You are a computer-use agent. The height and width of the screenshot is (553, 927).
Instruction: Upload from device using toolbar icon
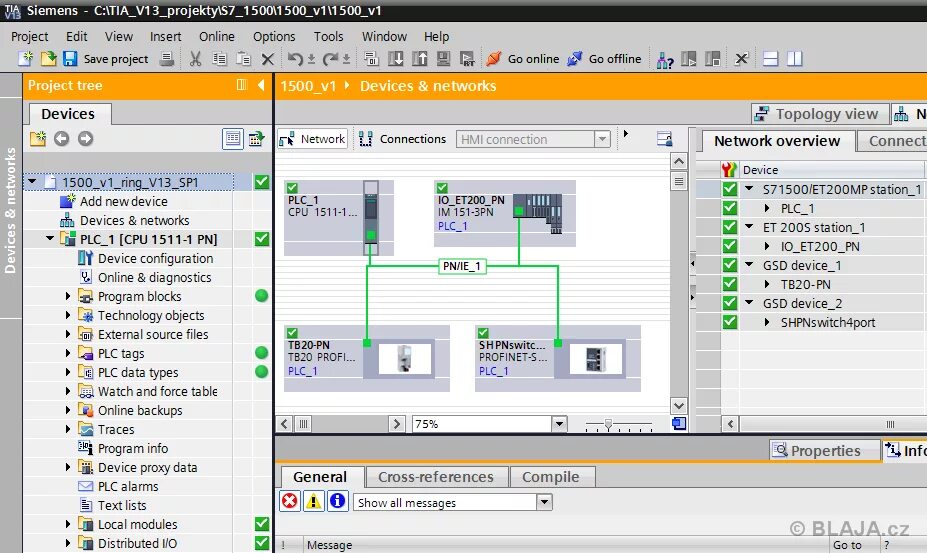tap(419, 59)
